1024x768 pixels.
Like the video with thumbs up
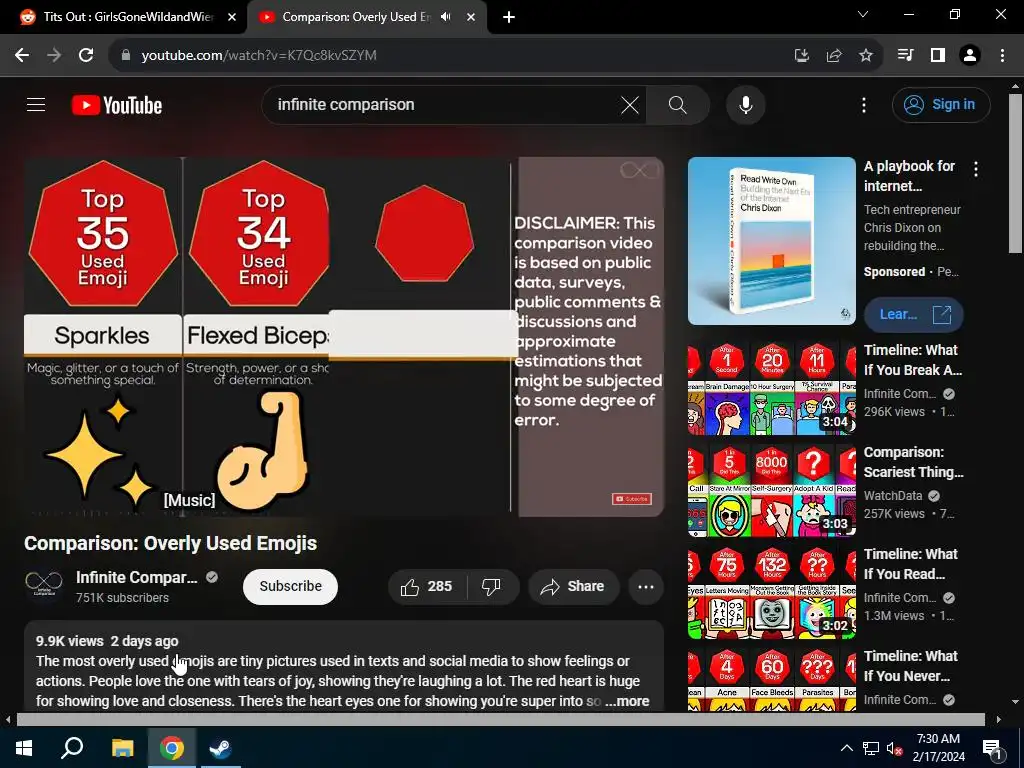pyautogui.click(x=427, y=586)
